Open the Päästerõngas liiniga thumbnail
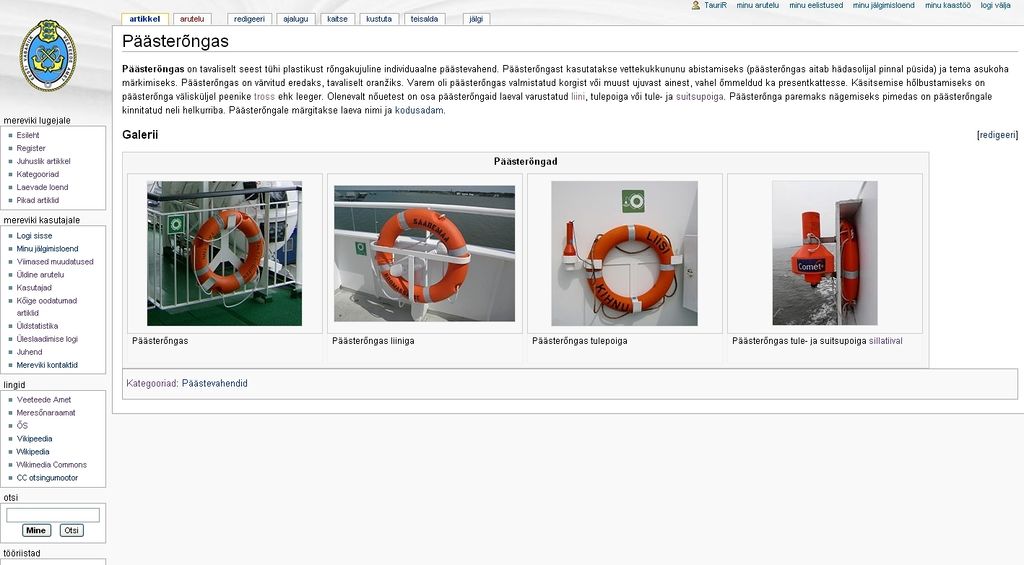Viewport: 1024px width, 565px height. [x=424, y=253]
